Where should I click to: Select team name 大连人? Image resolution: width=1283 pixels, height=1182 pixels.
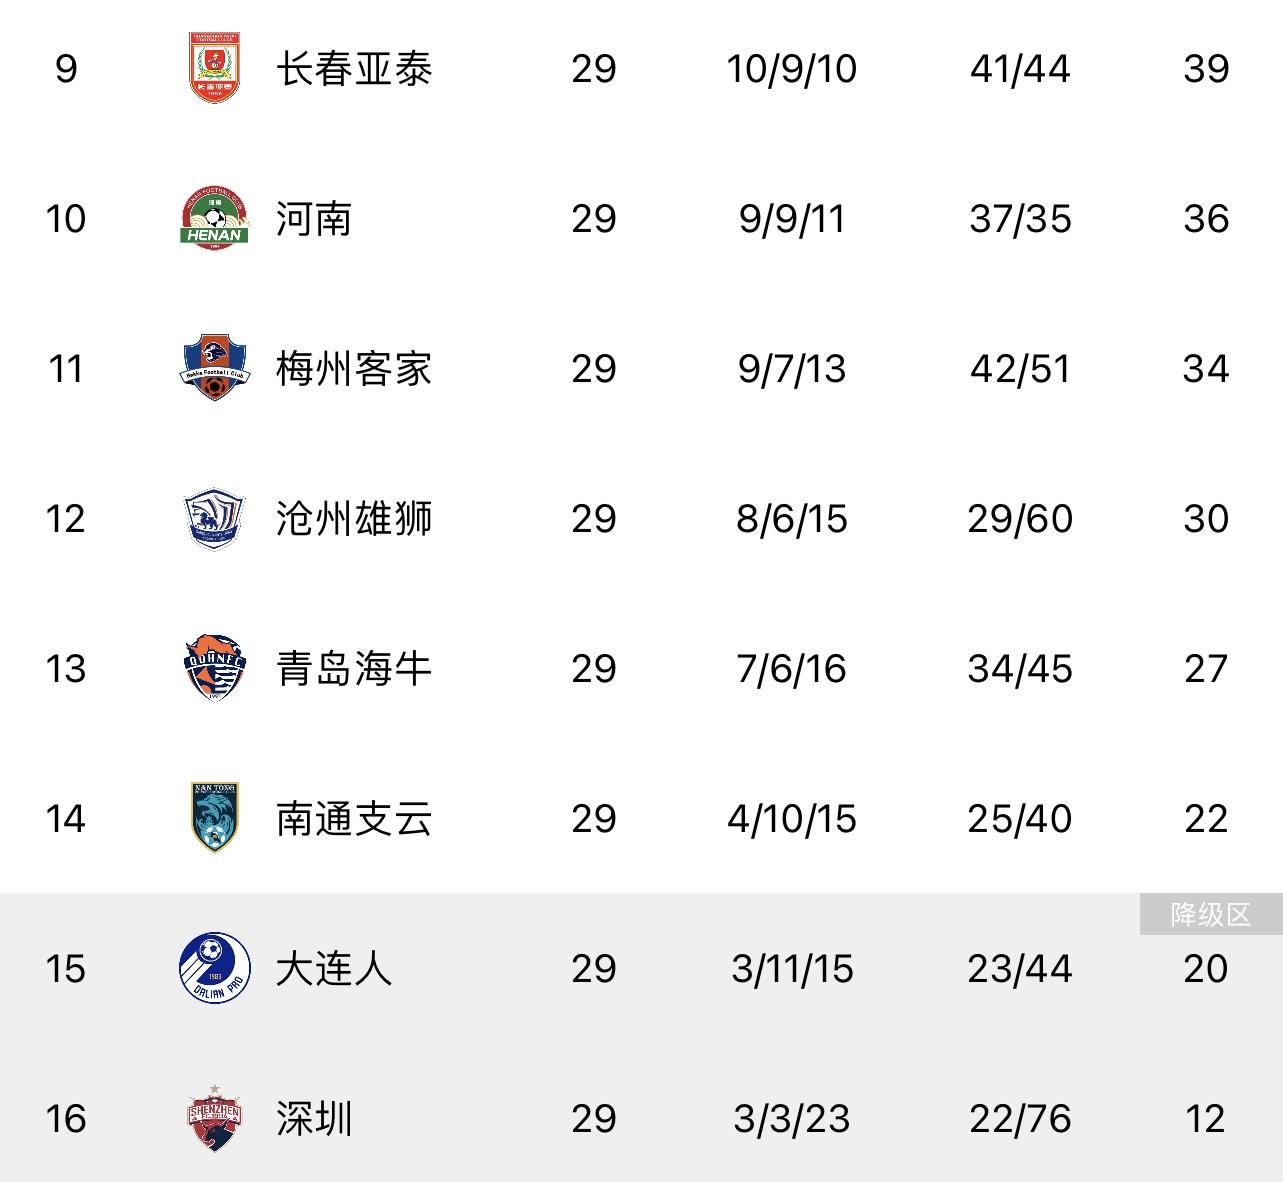click(334, 969)
